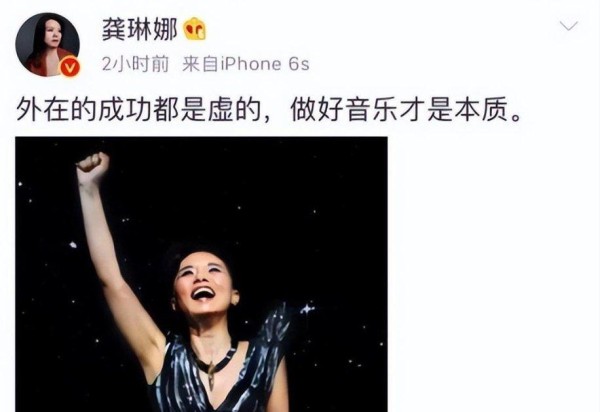600x412 pixels.
Task: Tap the raised fist in the photo
Action: tap(93, 165)
